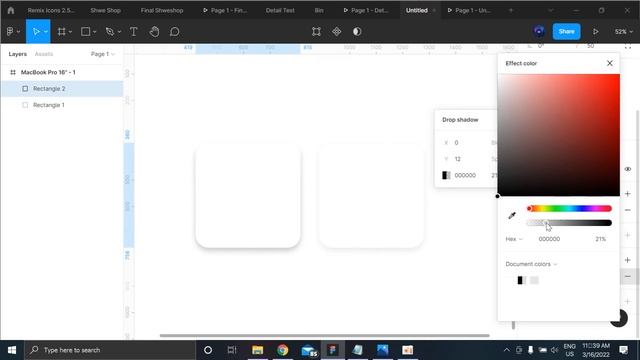Open Mail app from taskbar
Screen dimensions: 640x360
coord(309,350)
